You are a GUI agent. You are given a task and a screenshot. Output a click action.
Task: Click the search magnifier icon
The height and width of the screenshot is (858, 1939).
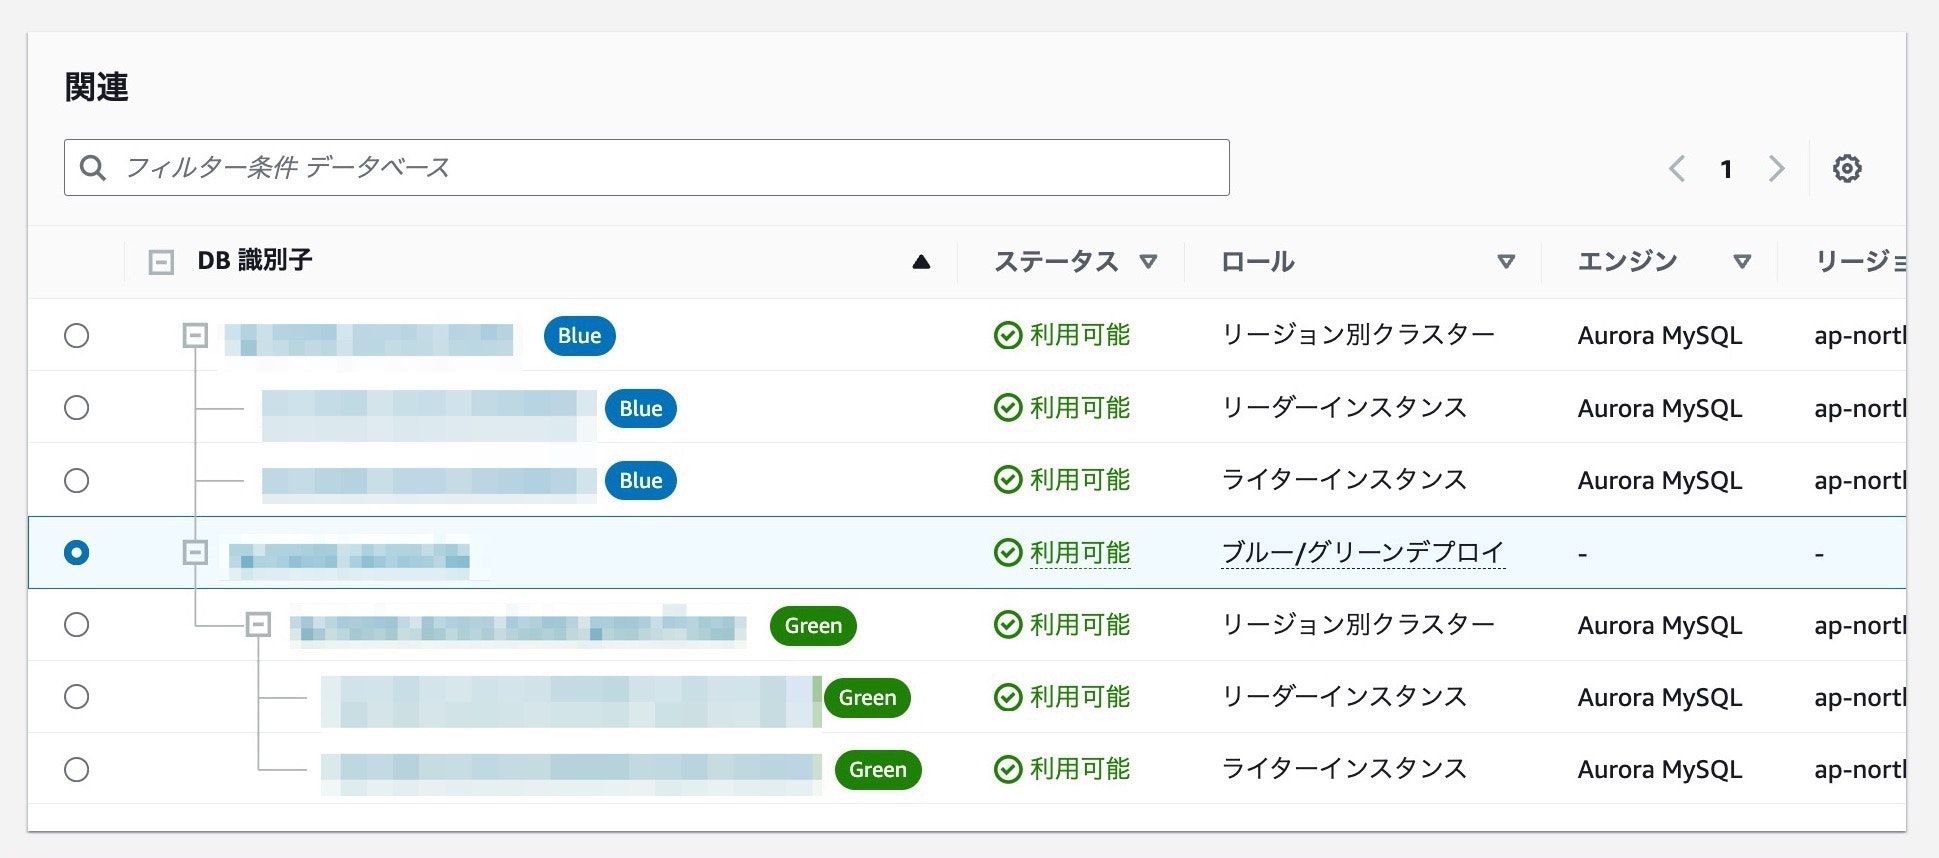[93, 168]
